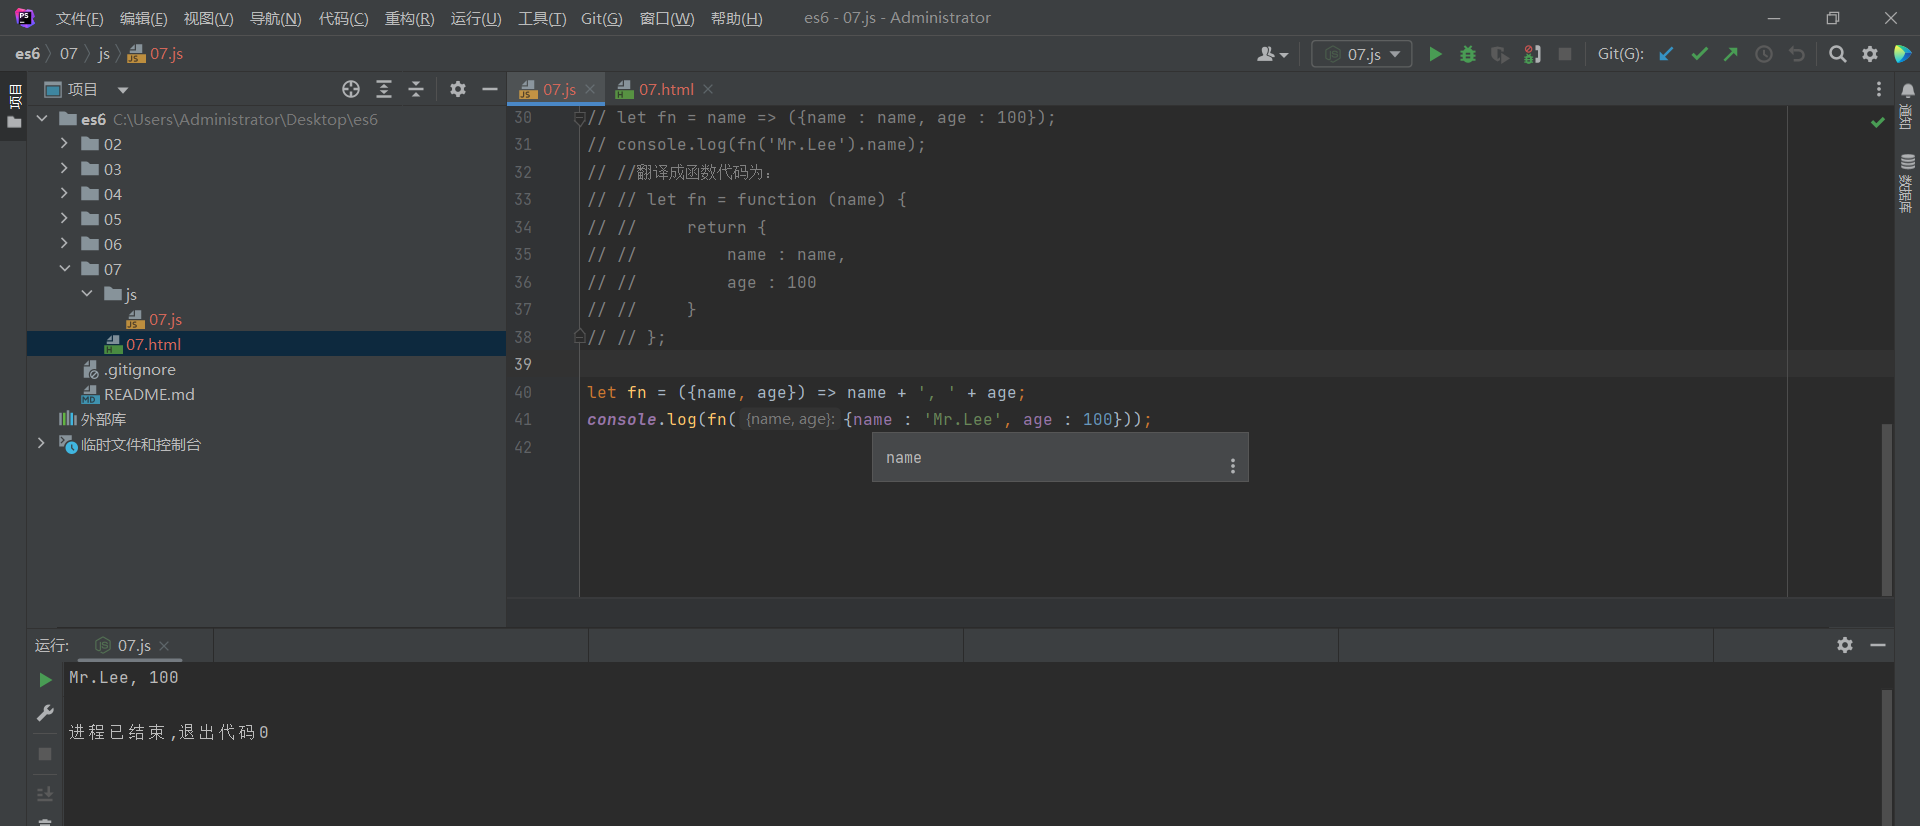Open database tool window on right sidebar
Image resolution: width=1920 pixels, height=826 pixels.
(1907, 183)
